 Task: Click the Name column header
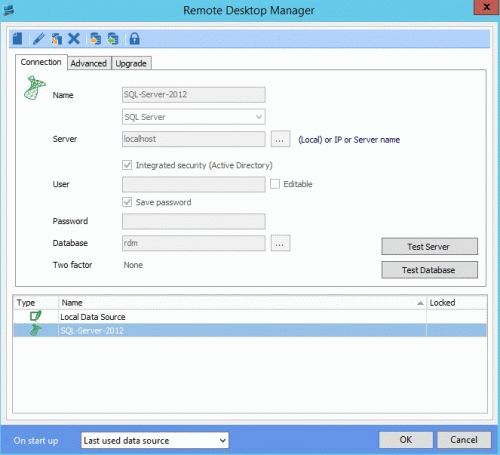coord(243,303)
